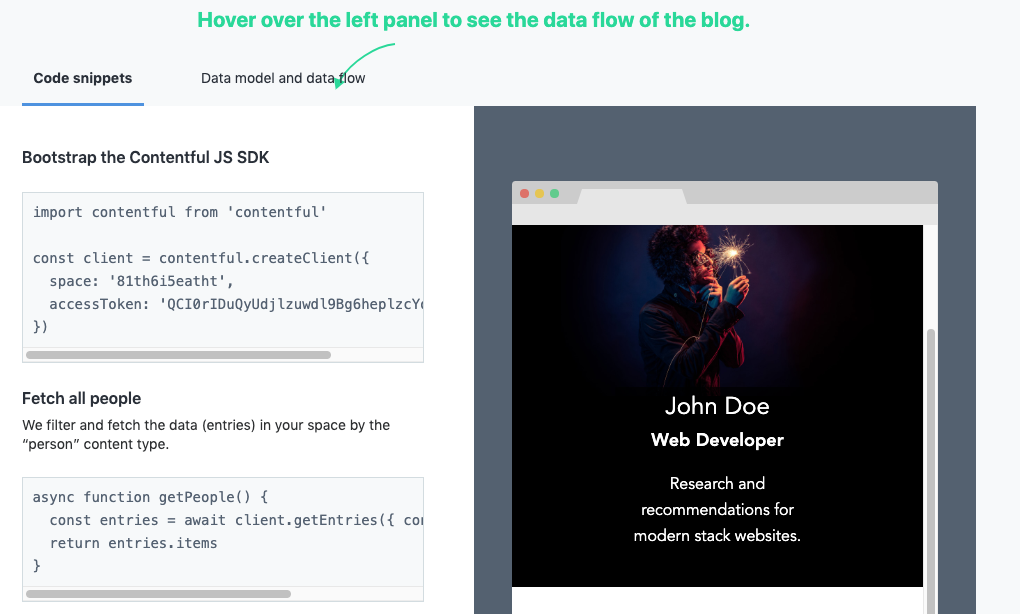Click the red close dot in the browser mockup
The image size is (1020, 614).
tap(525, 193)
